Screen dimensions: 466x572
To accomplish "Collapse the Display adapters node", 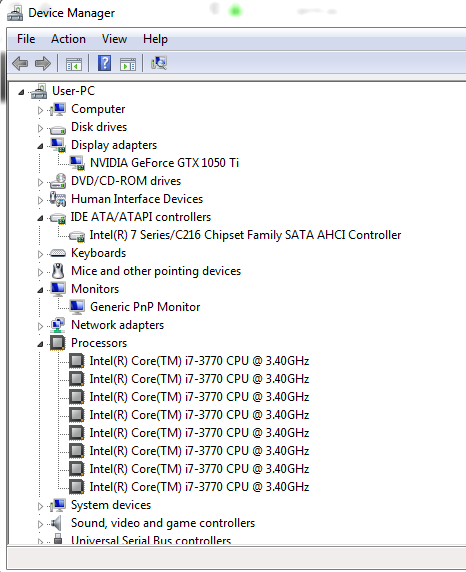I will click(x=40, y=146).
